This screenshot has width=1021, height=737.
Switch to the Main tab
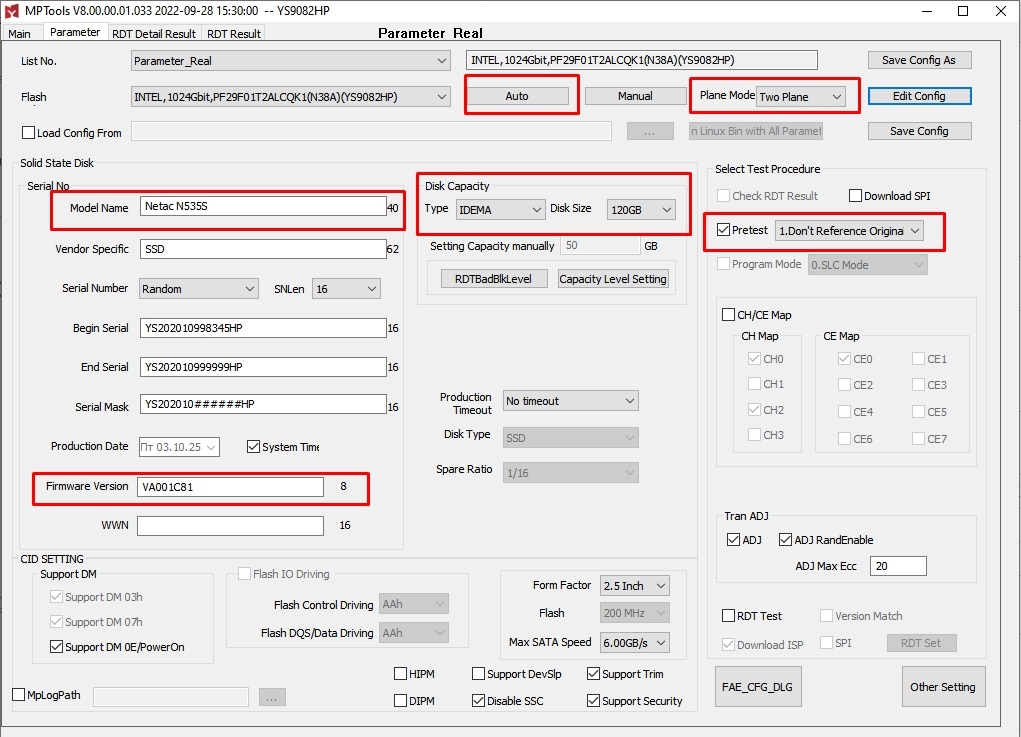[x=20, y=33]
